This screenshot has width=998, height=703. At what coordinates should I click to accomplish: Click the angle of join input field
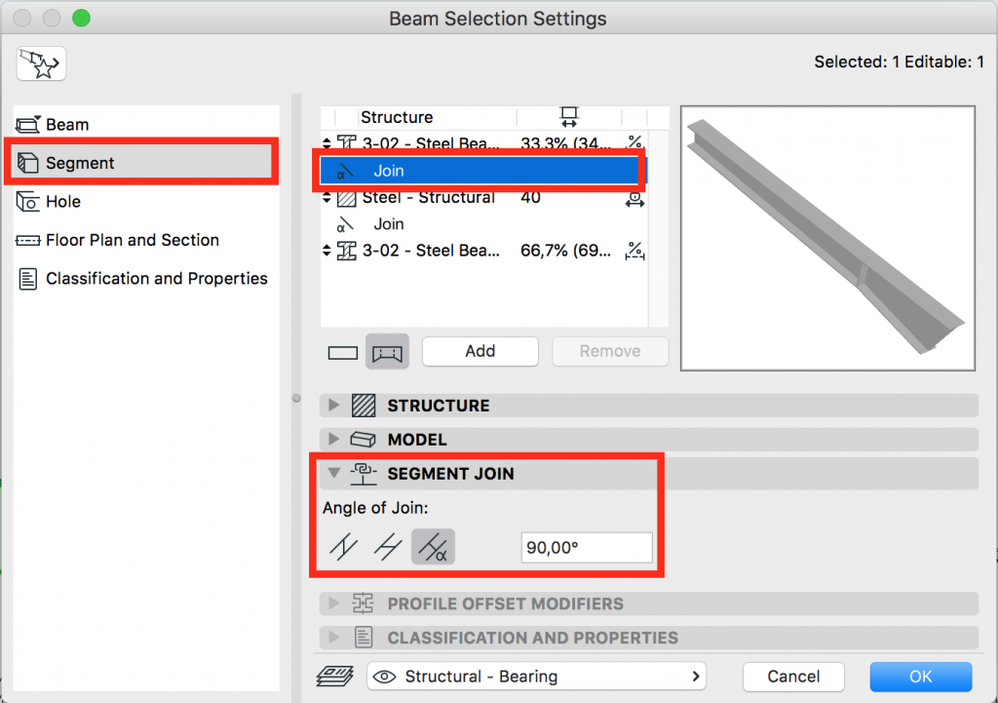pos(587,547)
